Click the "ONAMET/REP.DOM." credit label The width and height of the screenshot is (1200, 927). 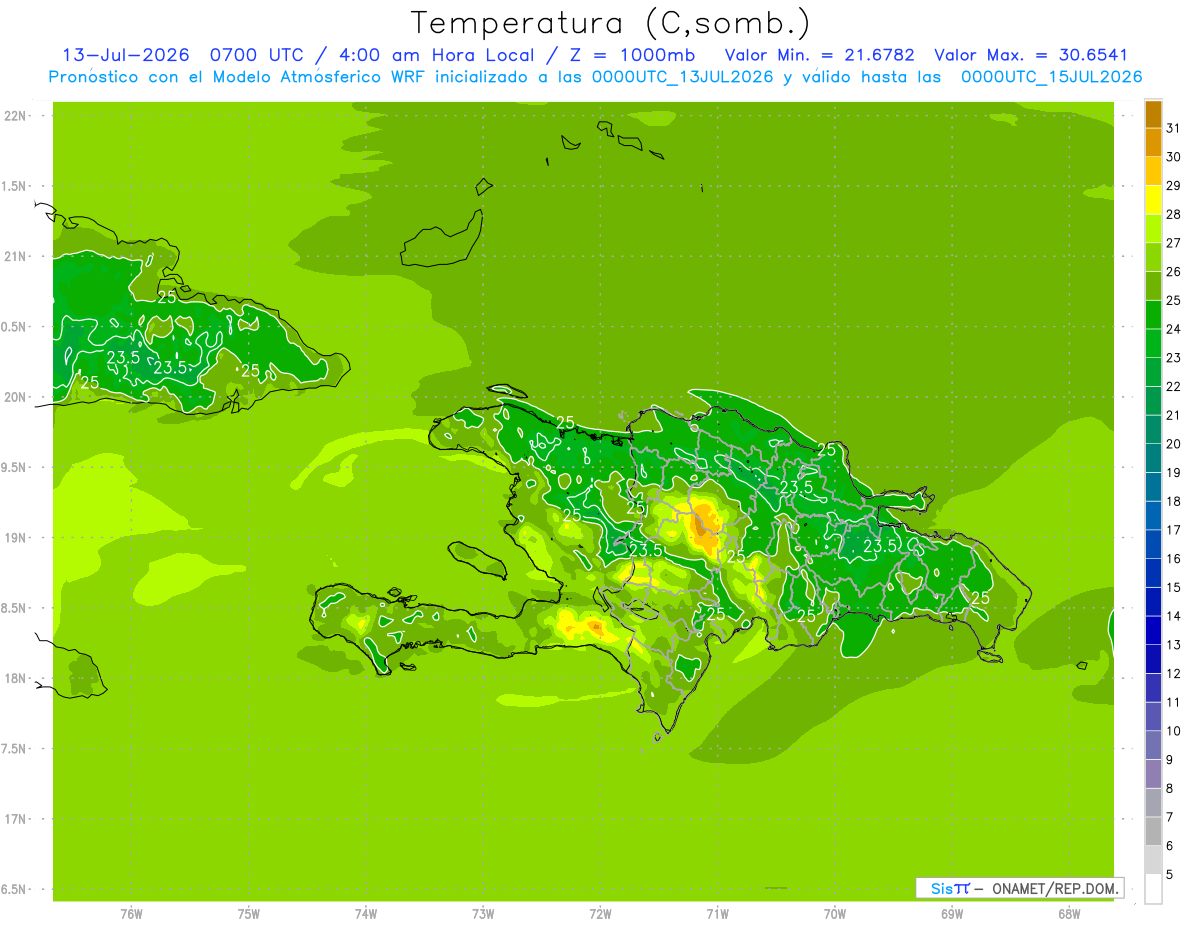coord(1054,888)
